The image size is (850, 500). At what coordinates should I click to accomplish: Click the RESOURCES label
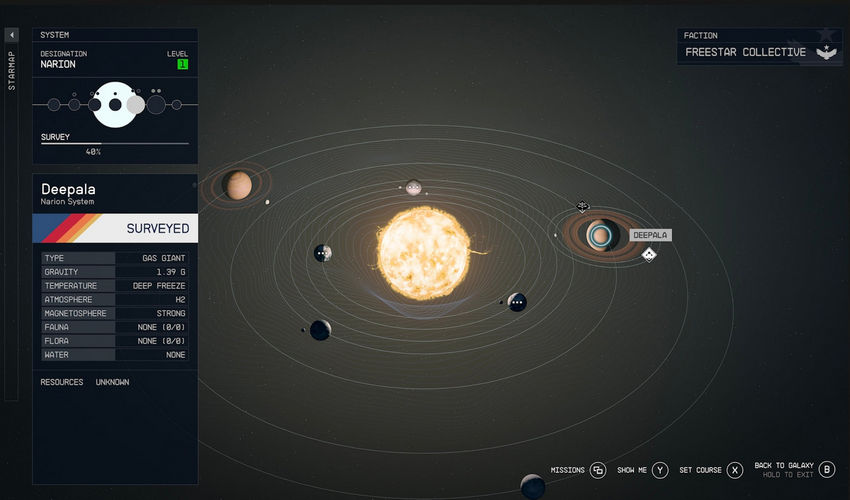(x=62, y=382)
